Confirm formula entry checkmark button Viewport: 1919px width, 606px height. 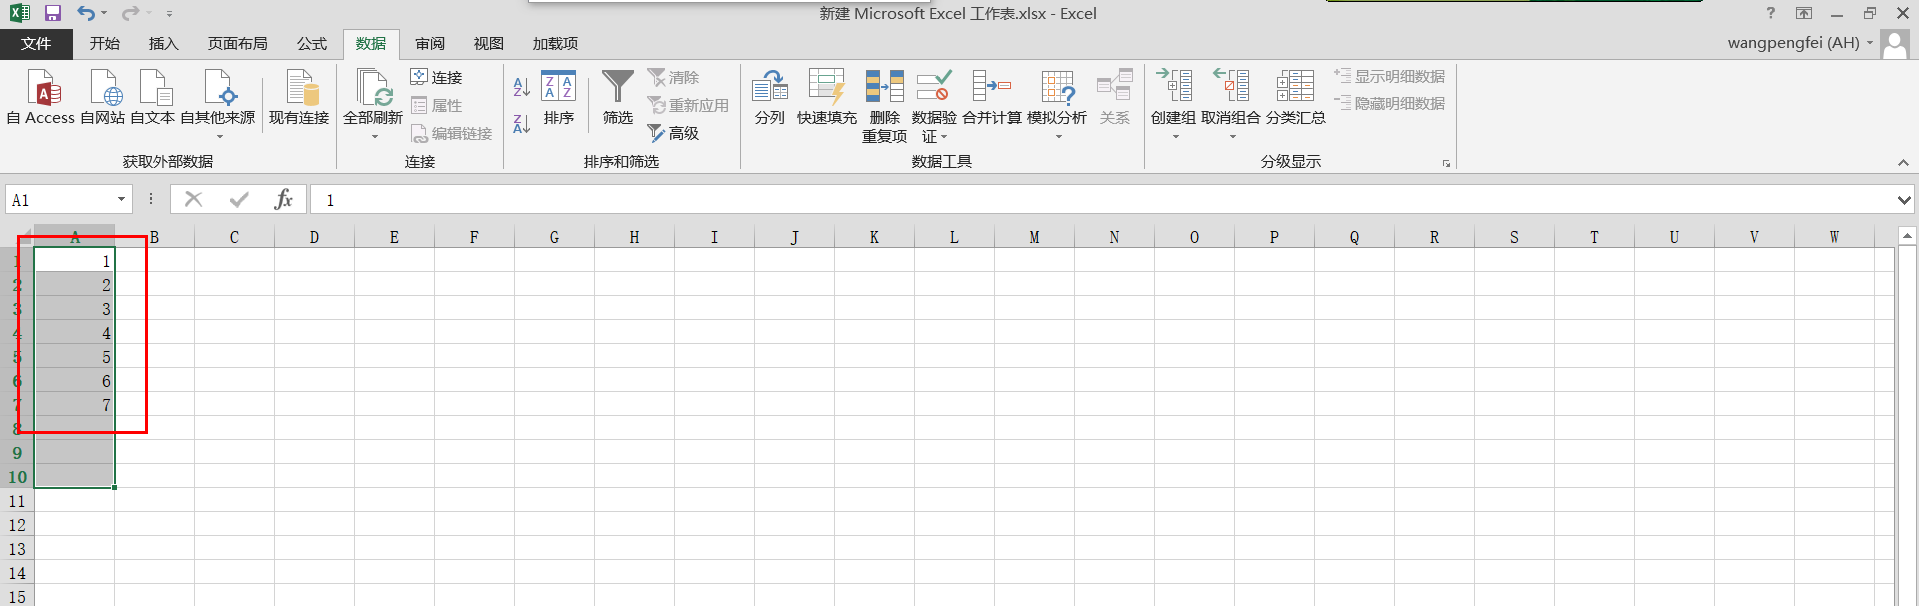239,199
